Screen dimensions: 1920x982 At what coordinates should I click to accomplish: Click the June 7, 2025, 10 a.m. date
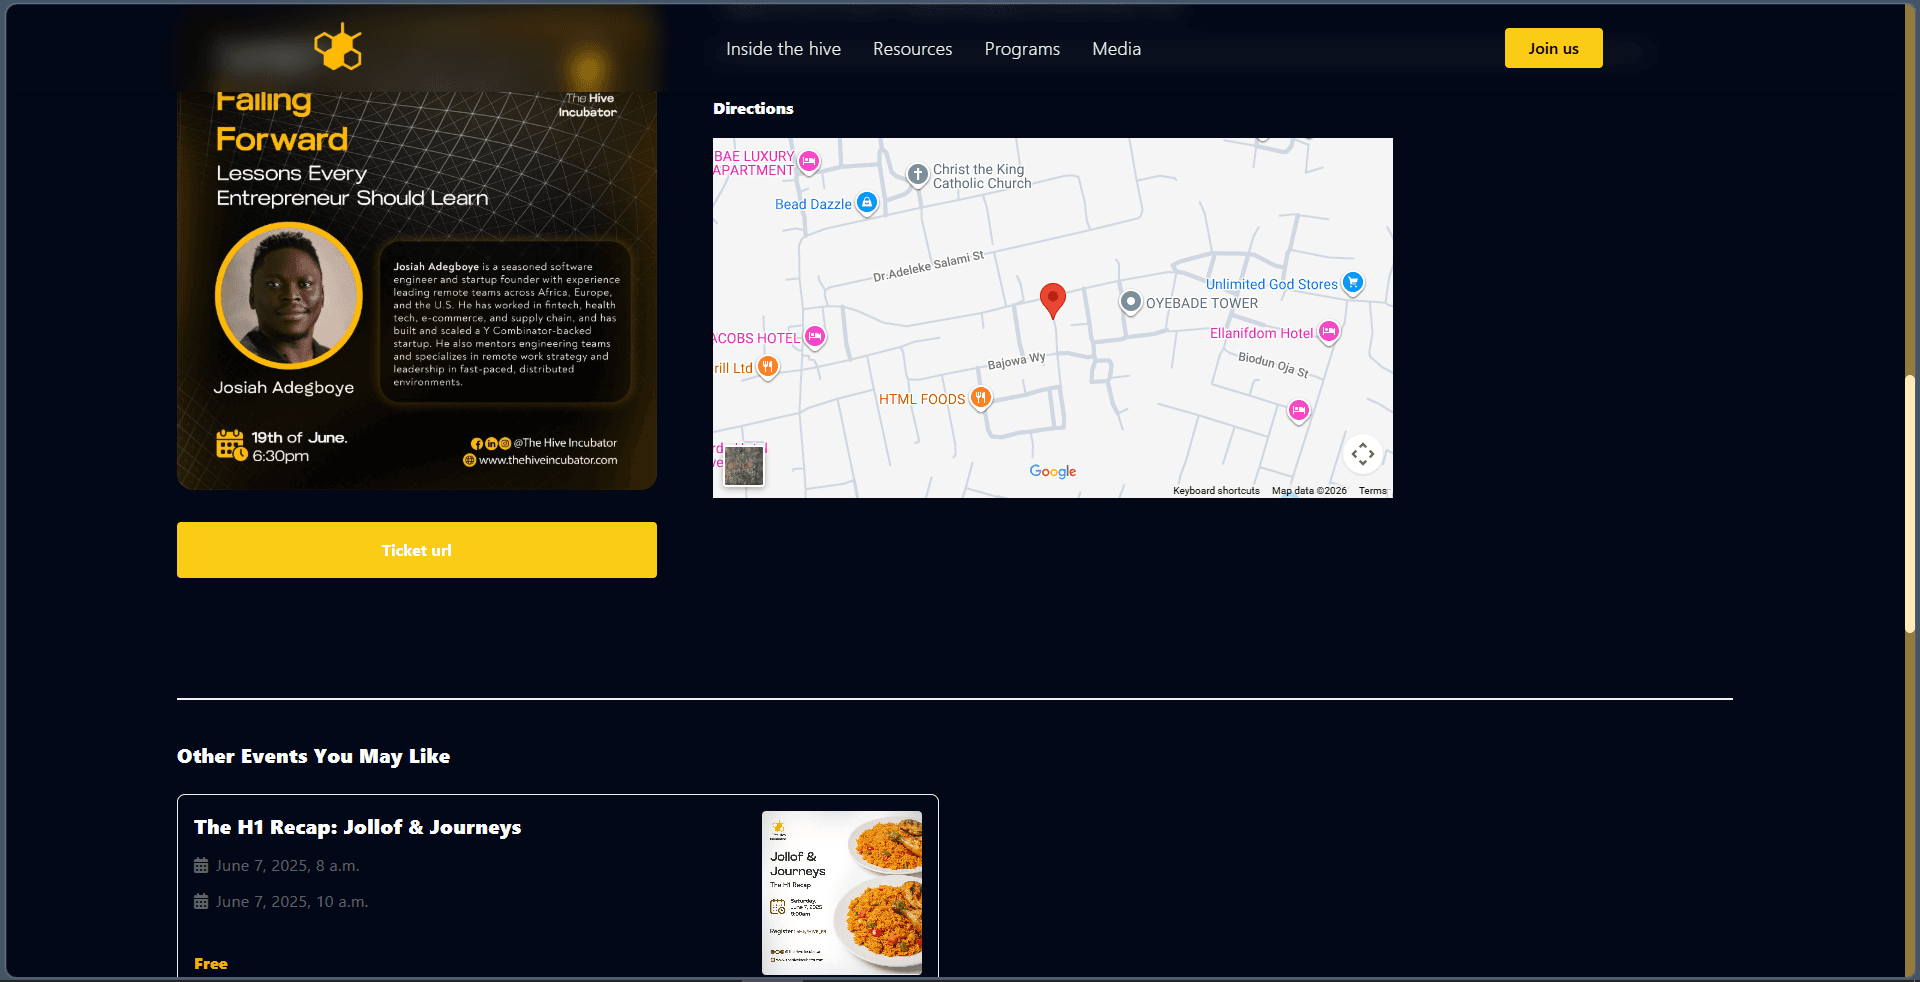click(292, 902)
